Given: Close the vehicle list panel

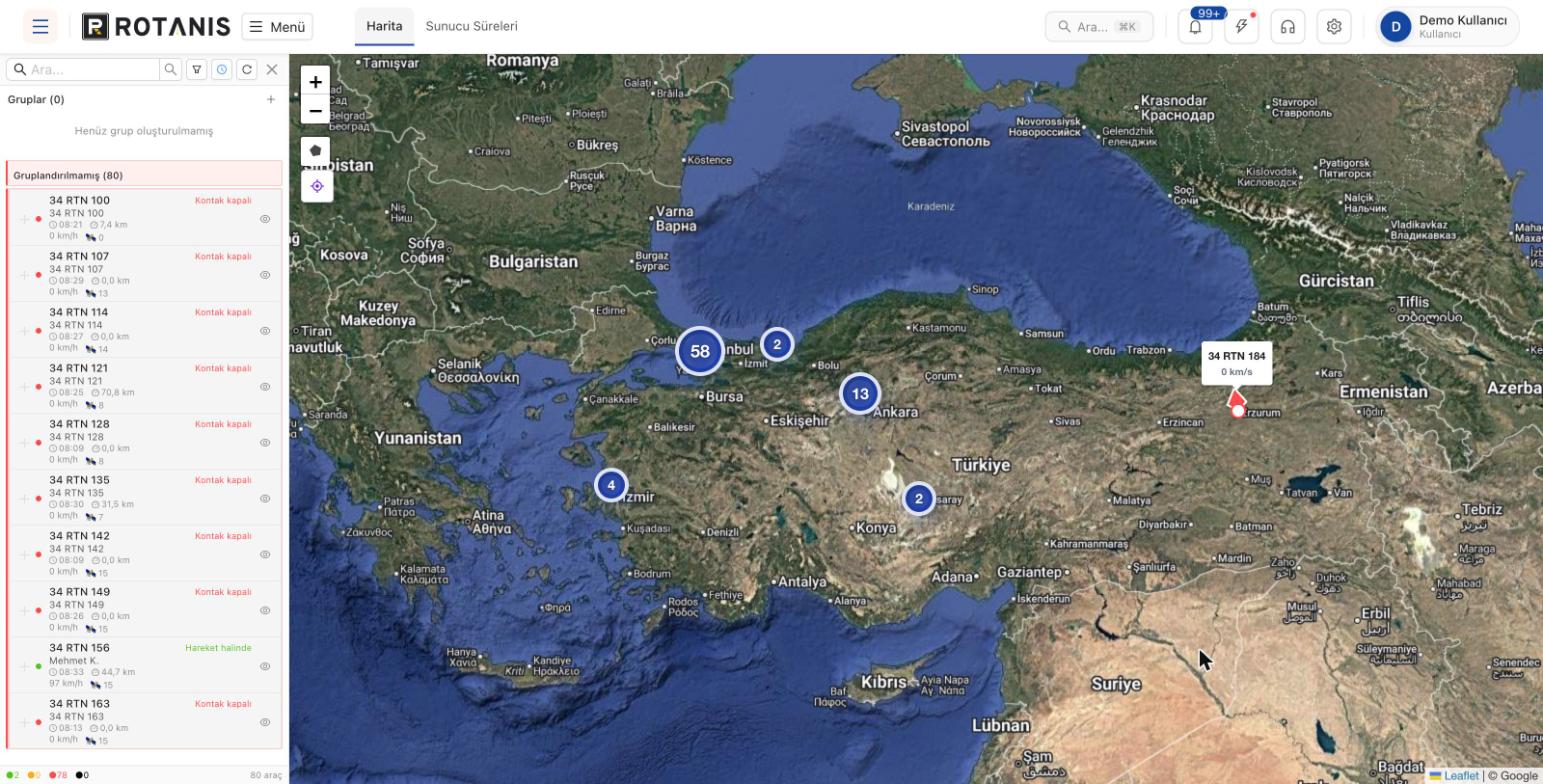Looking at the screenshot, I should pos(272,69).
